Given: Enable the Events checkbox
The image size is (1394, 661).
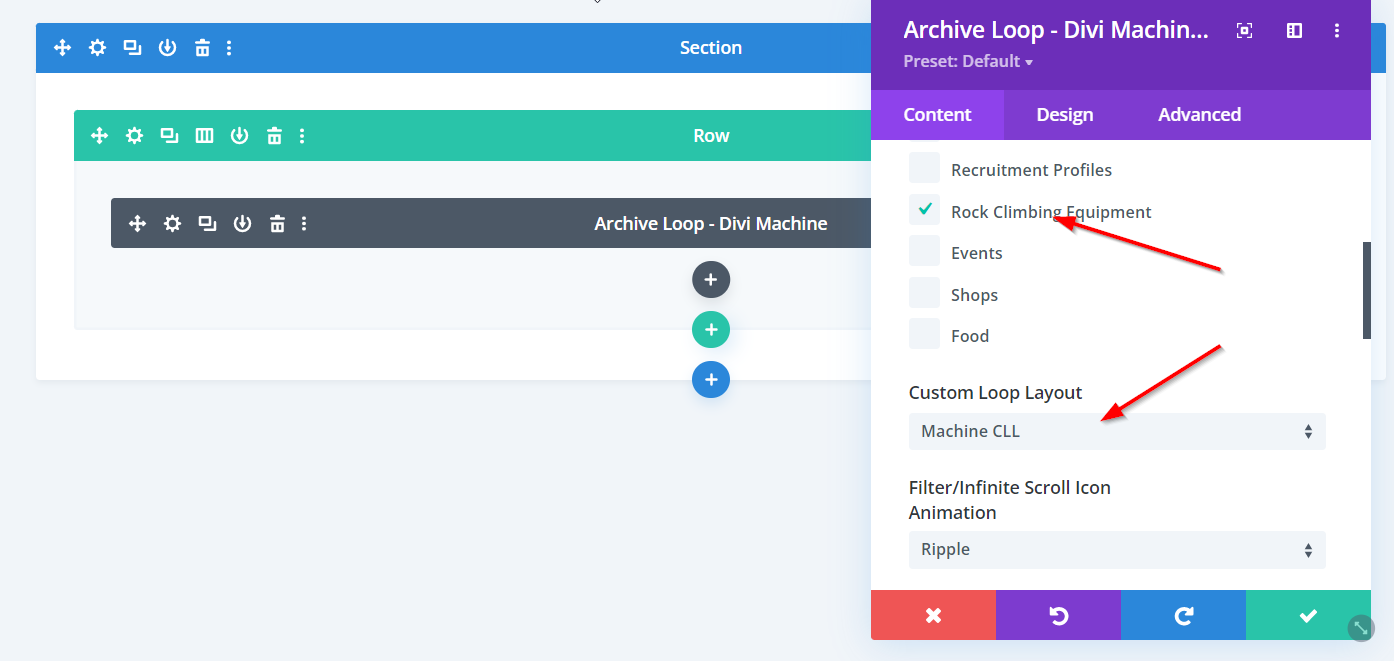Looking at the screenshot, I should click(924, 252).
